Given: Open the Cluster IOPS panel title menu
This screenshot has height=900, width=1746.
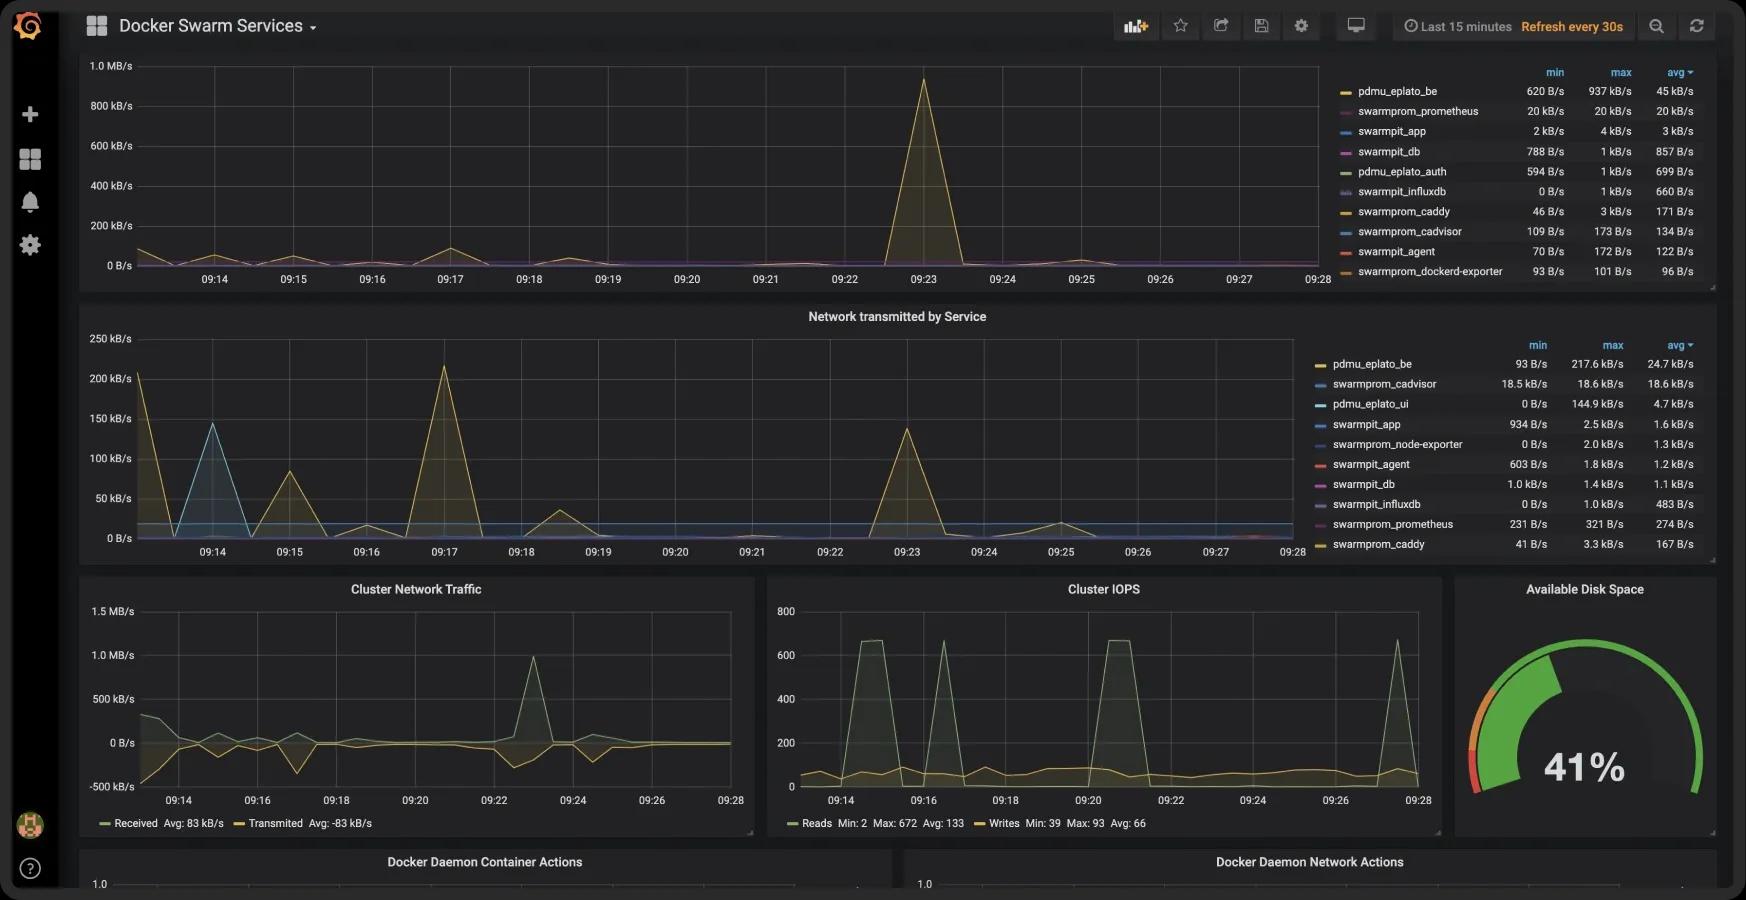Looking at the screenshot, I should tap(1103, 589).
